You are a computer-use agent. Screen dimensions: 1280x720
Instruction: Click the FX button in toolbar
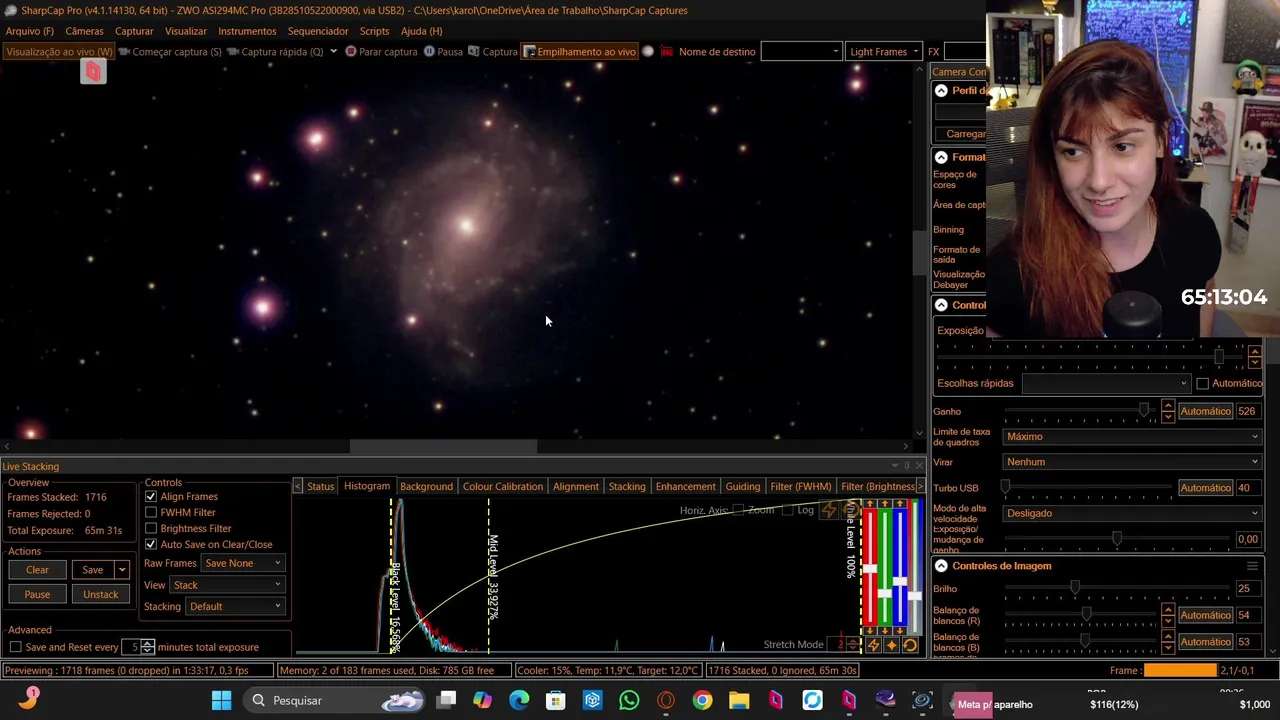(933, 52)
